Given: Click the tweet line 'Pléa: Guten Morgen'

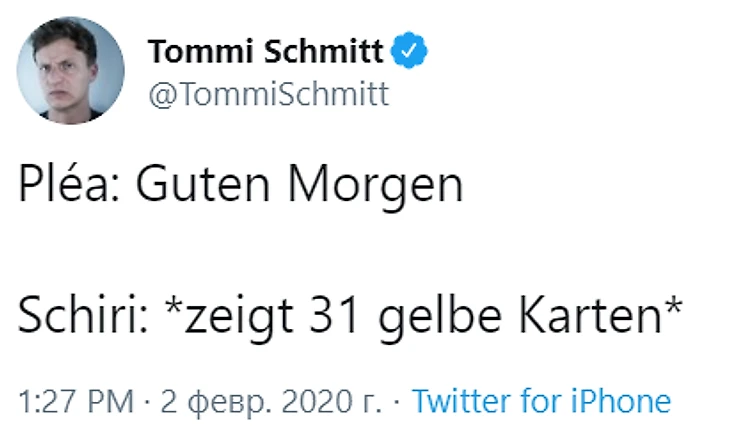Looking at the screenshot, I should 240,187.
